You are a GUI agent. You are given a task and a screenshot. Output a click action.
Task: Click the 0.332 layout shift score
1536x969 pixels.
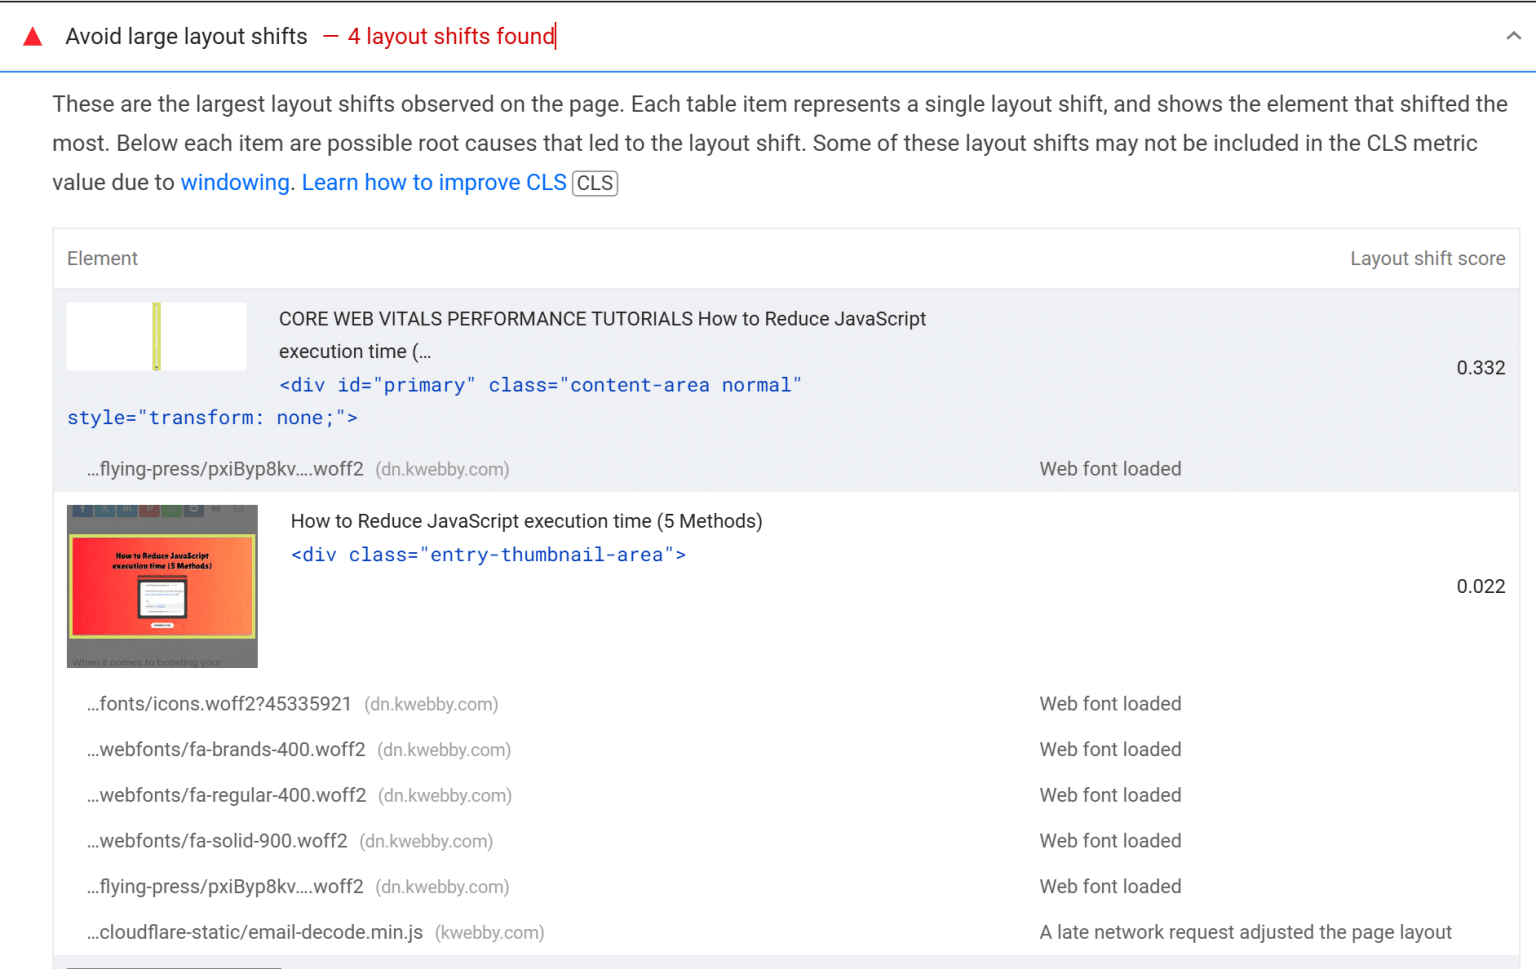tap(1481, 368)
